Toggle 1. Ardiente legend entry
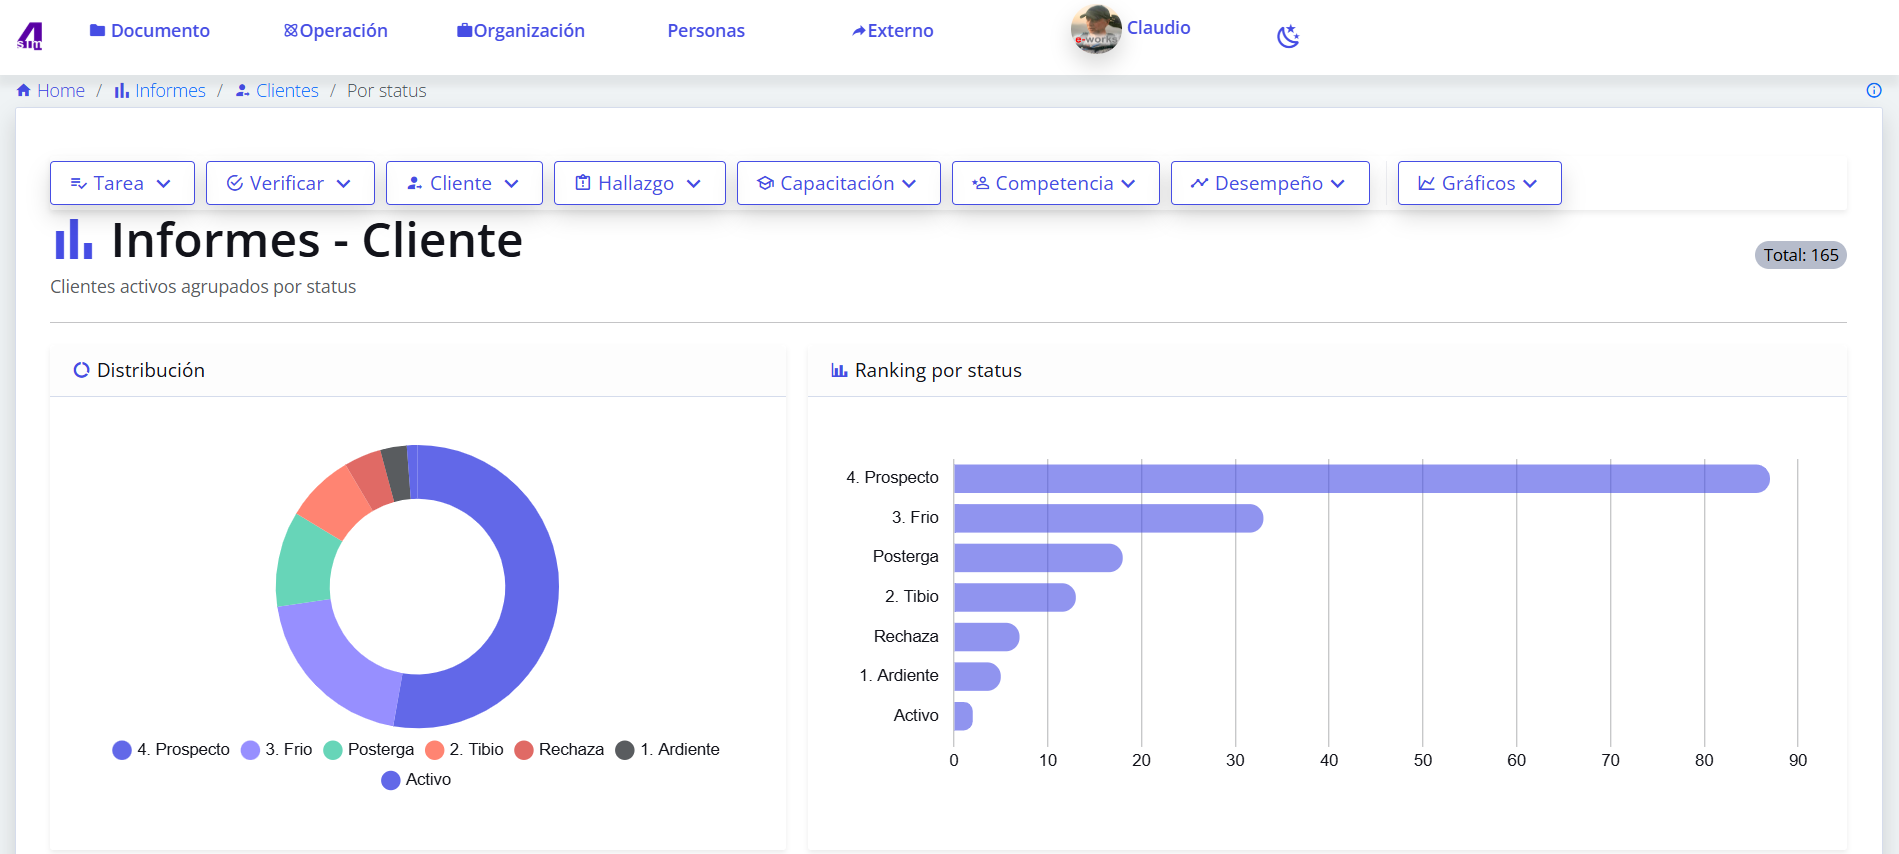1899x854 pixels. pos(668,750)
